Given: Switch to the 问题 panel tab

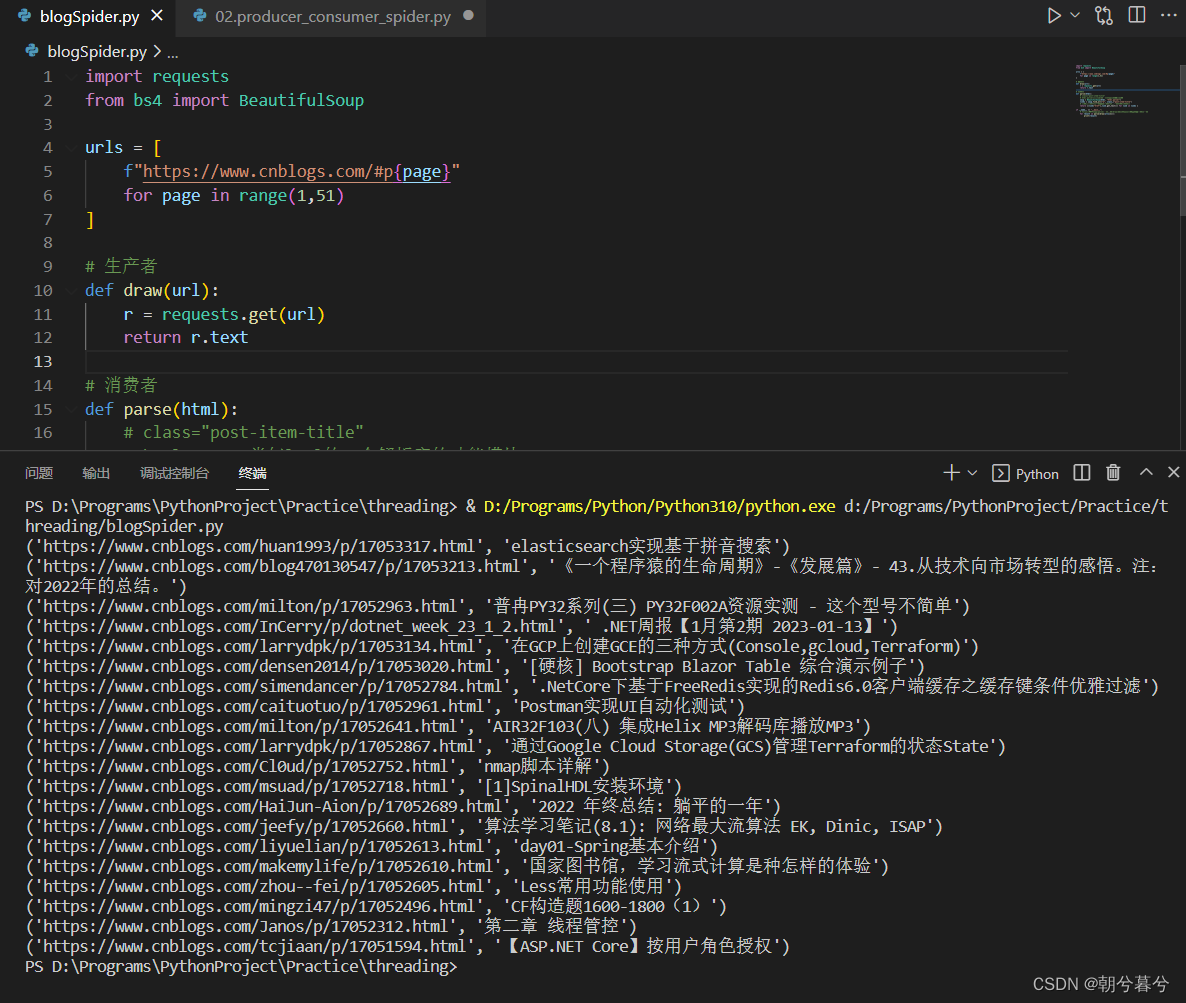Looking at the screenshot, I should coord(39,473).
